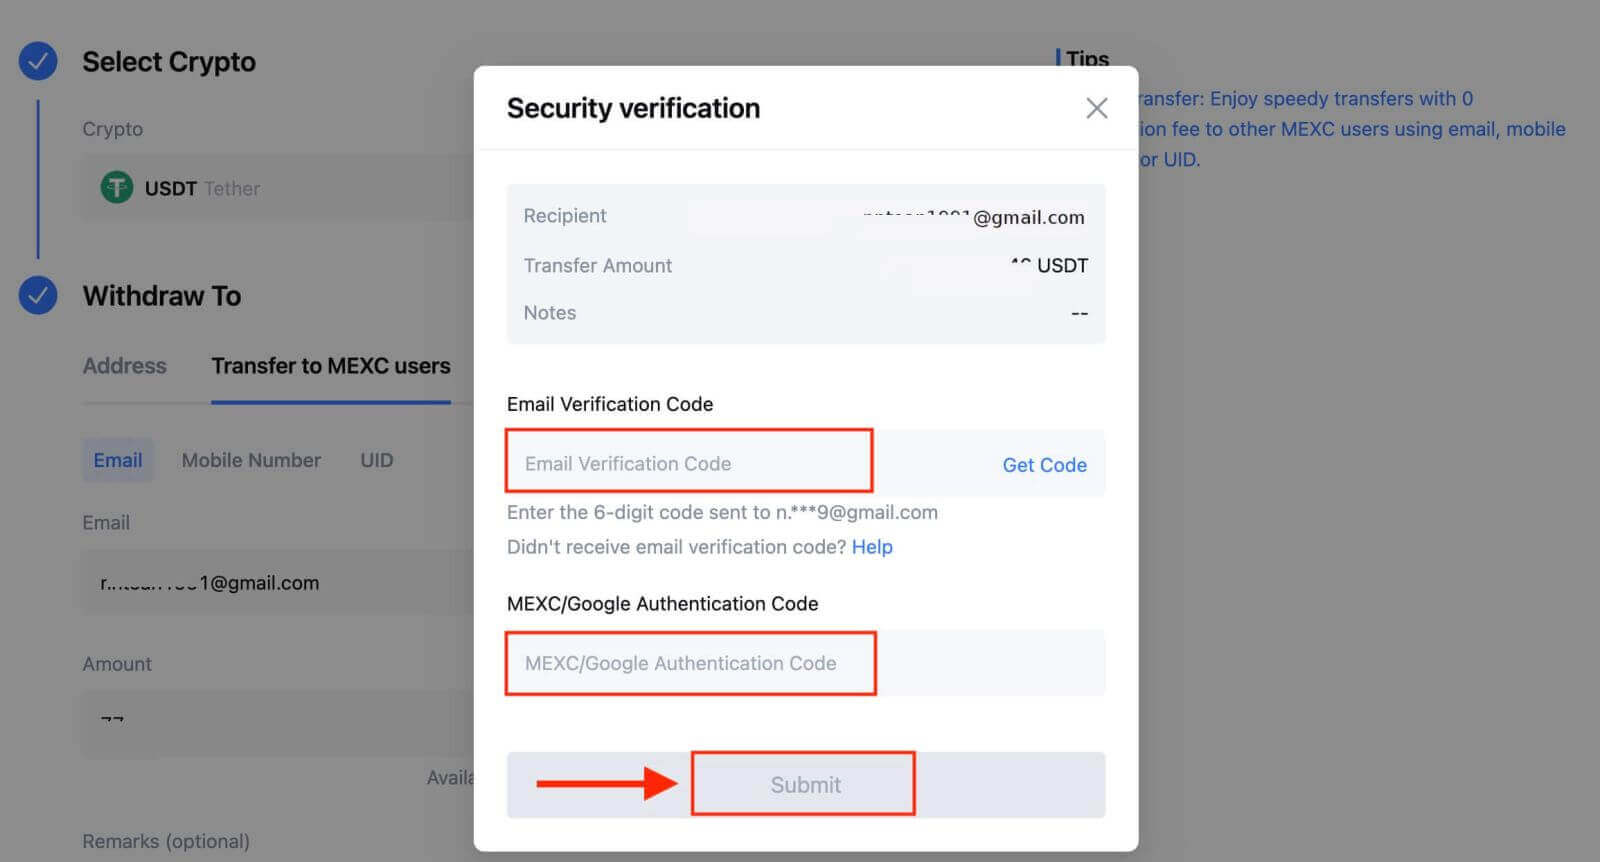Click the Transfer Amount USDT value
This screenshot has width=1600, height=862.
coord(1048,265)
